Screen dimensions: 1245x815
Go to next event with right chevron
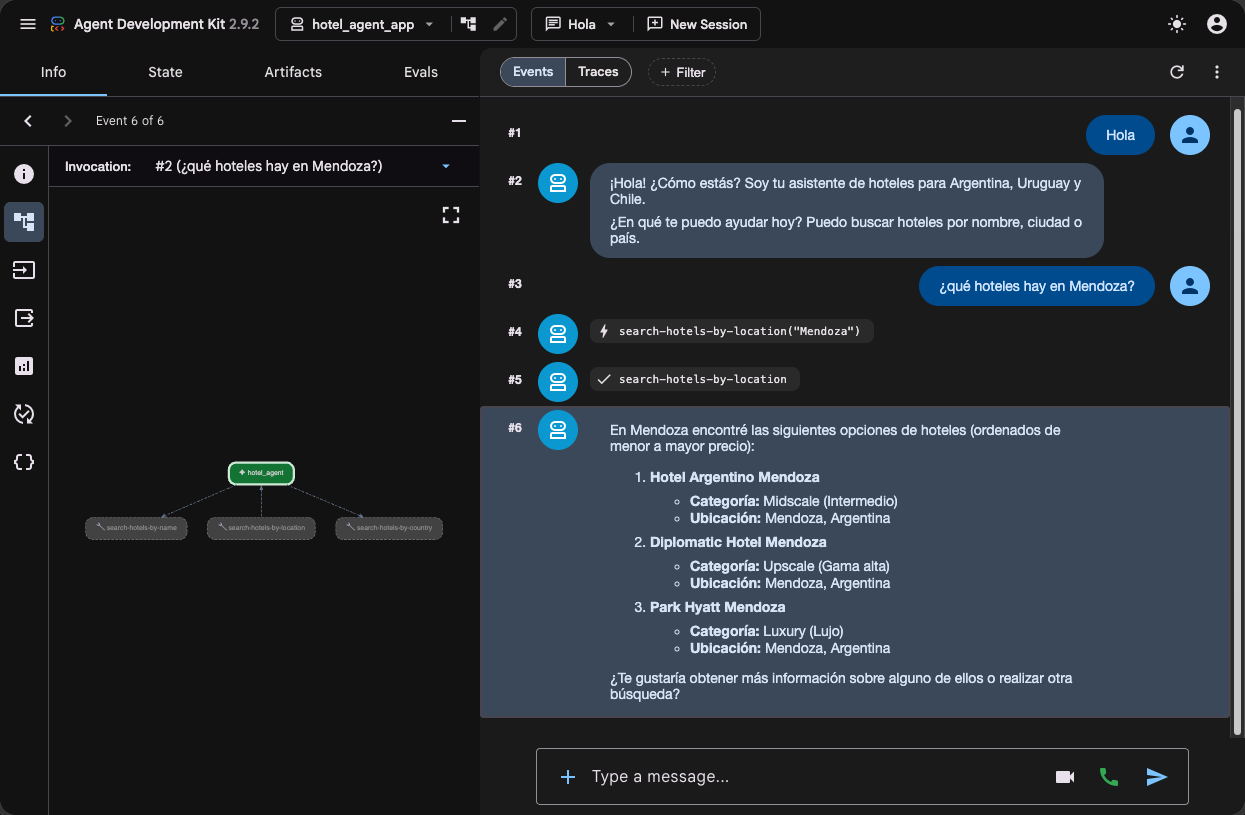[x=68, y=121]
